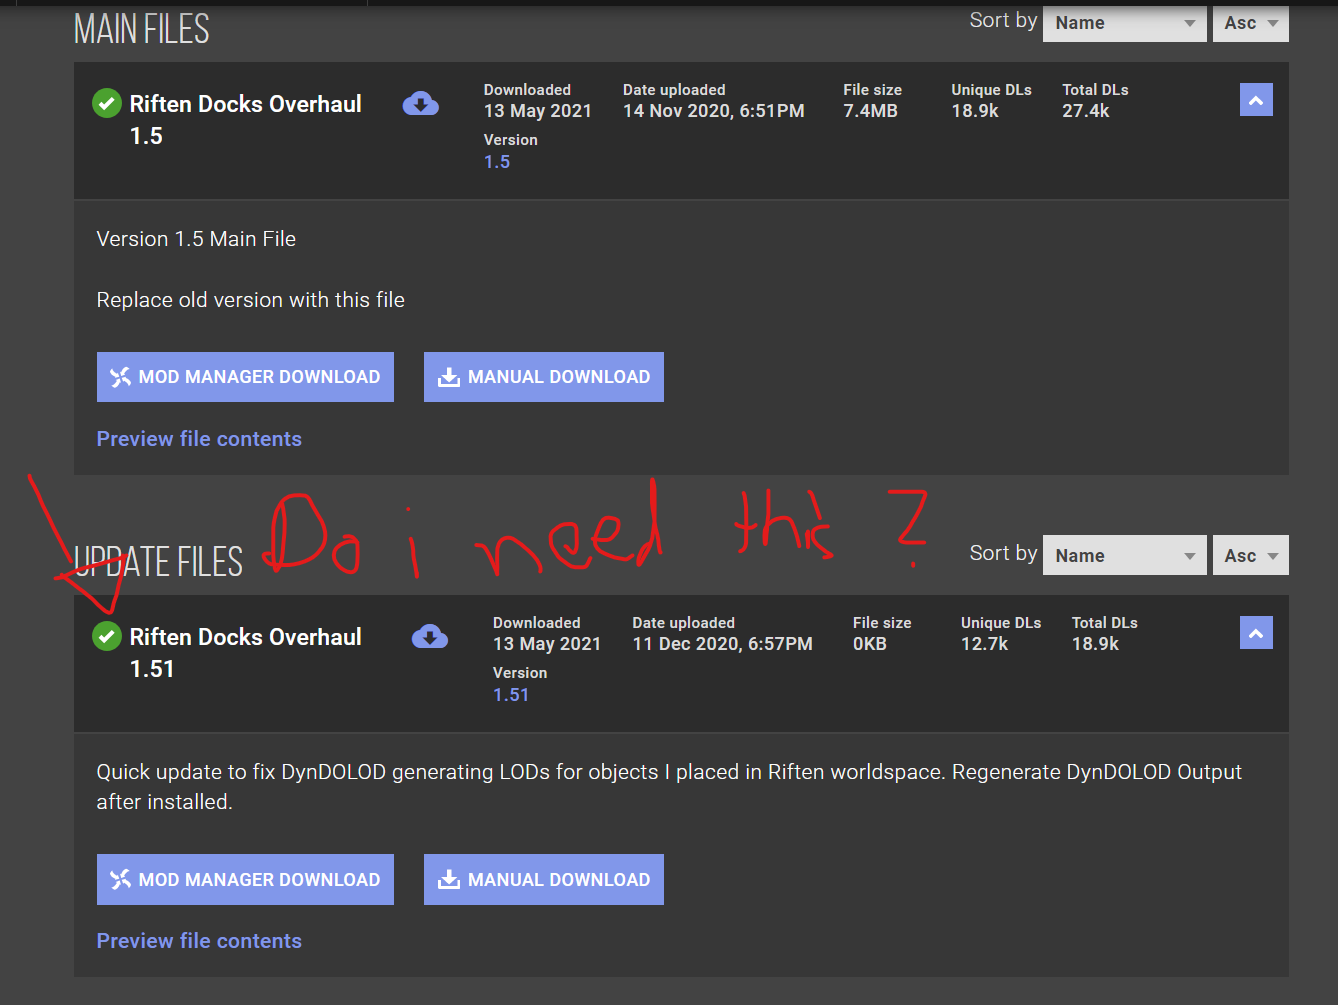Collapse the Riften Docks Overhaul 1.5 file panel
1338x1005 pixels.
(1256, 100)
